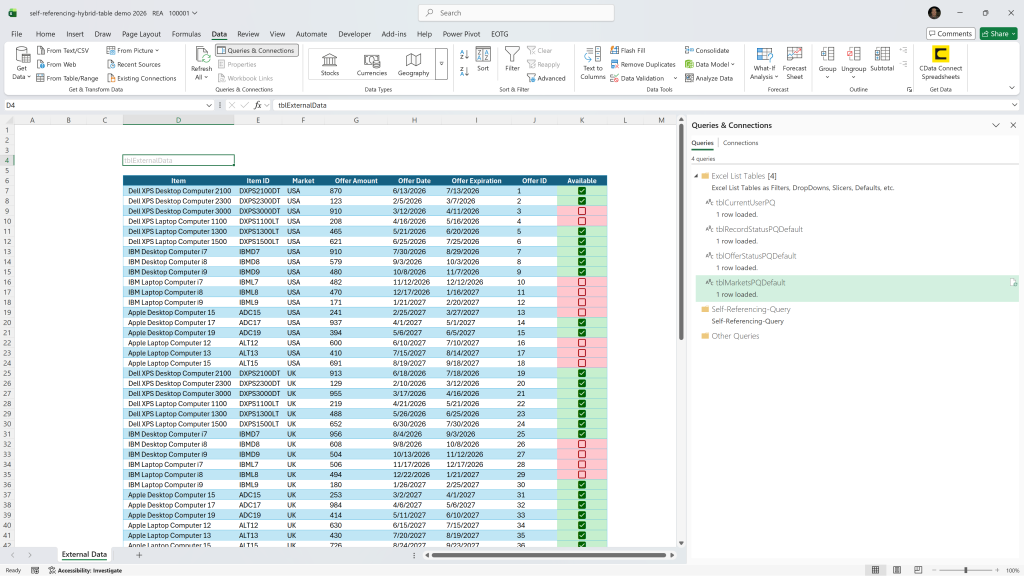
Task: Open Text to Columns
Action: pyautogui.click(x=592, y=63)
